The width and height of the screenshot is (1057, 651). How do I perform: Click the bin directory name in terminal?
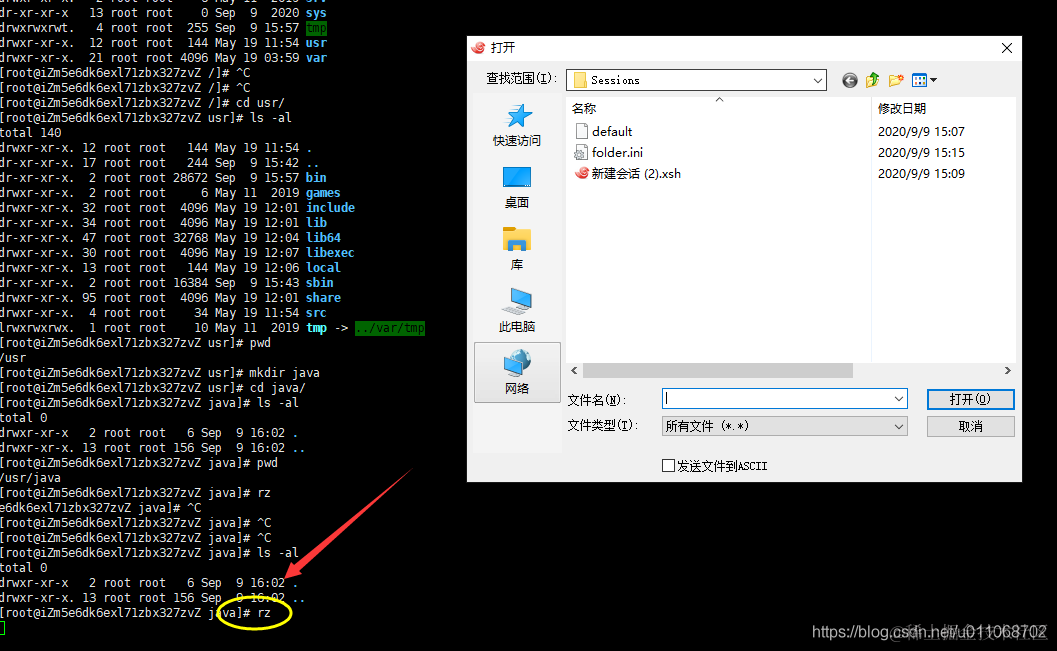coord(316,177)
